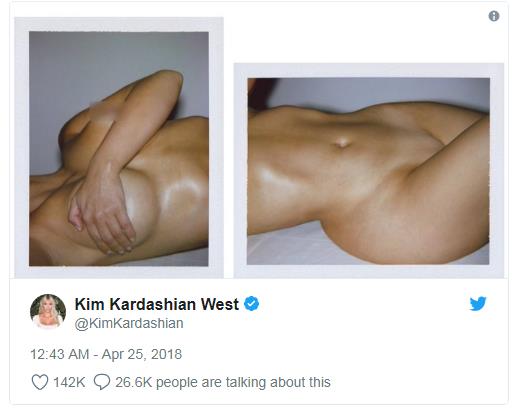Open the left tall polaroid photo
The image size is (521, 410).
[119, 149]
